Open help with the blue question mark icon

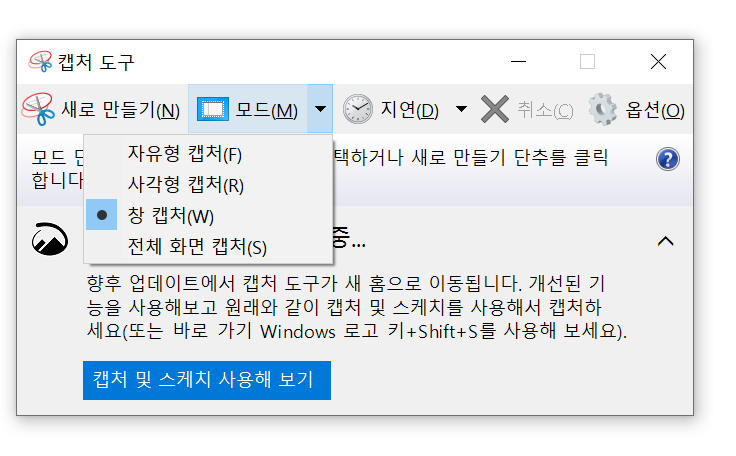(667, 159)
